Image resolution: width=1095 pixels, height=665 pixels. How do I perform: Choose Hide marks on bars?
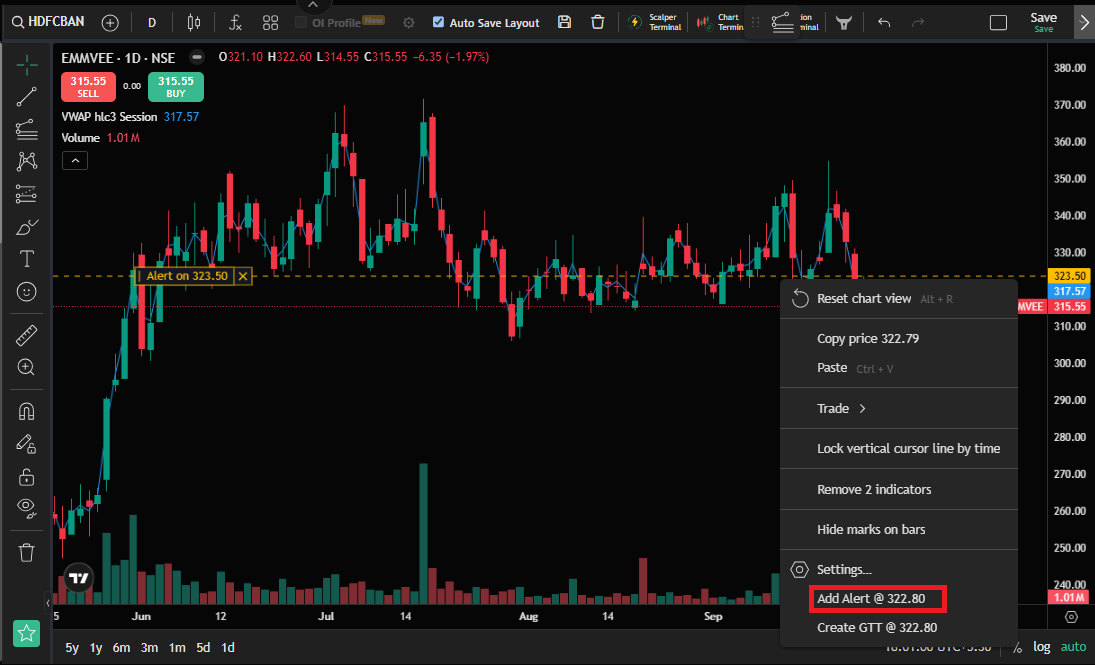[x=899, y=529]
